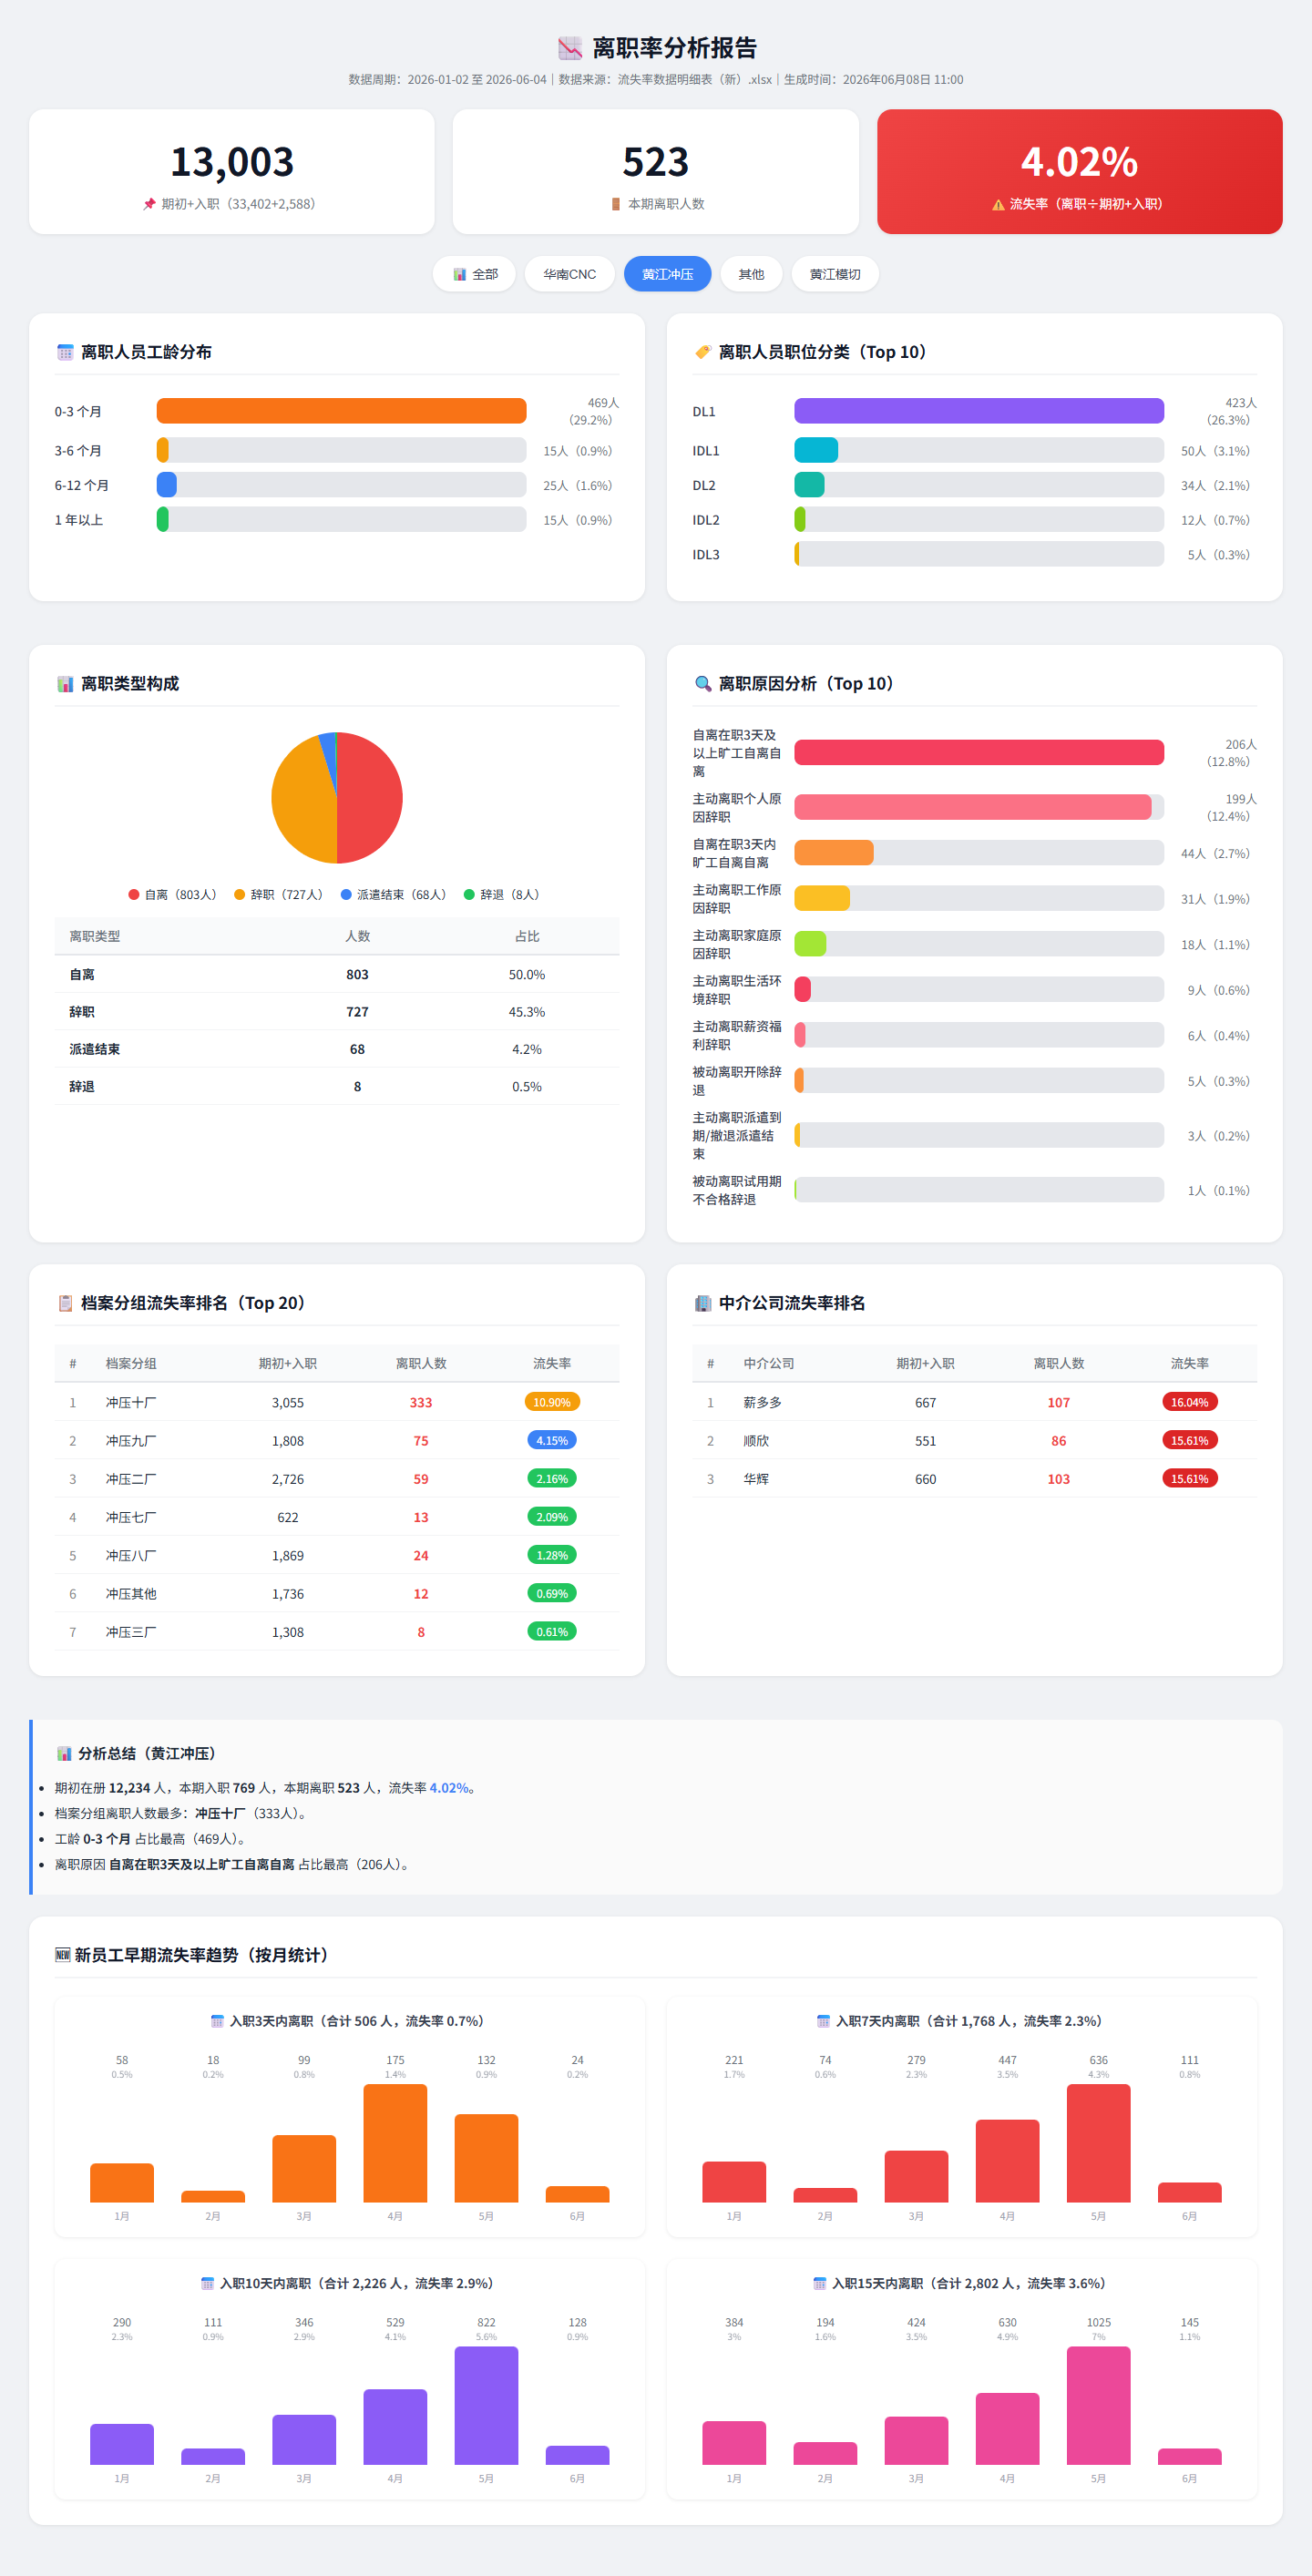
Task: Select the 全部 filter tab
Action: (x=474, y=274)
